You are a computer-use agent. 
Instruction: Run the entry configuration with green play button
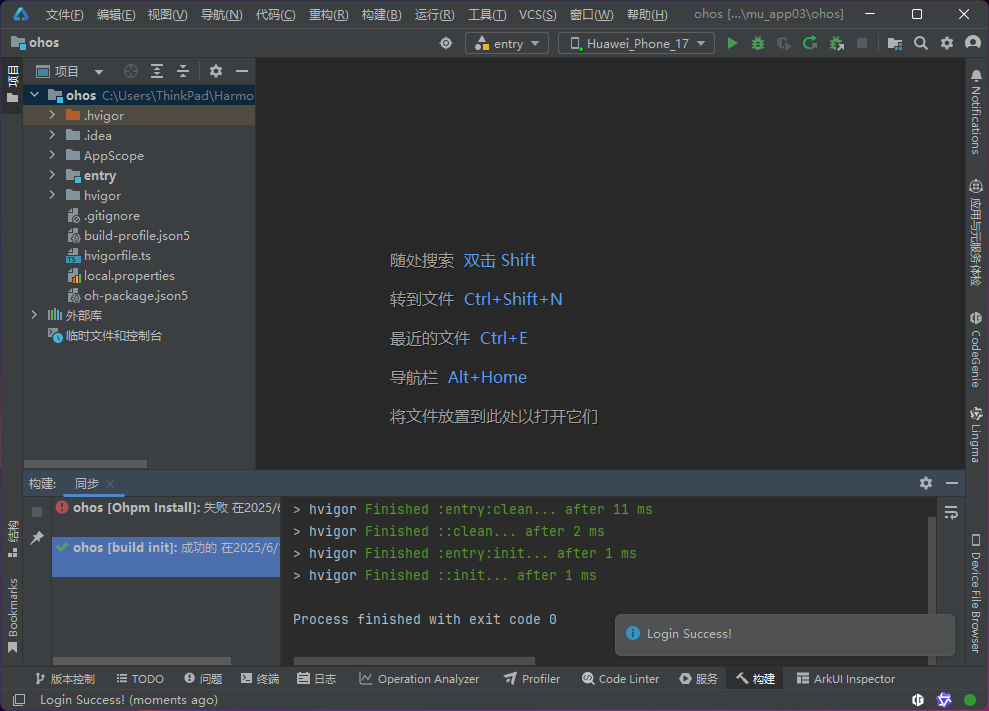[x=732, y=43]
